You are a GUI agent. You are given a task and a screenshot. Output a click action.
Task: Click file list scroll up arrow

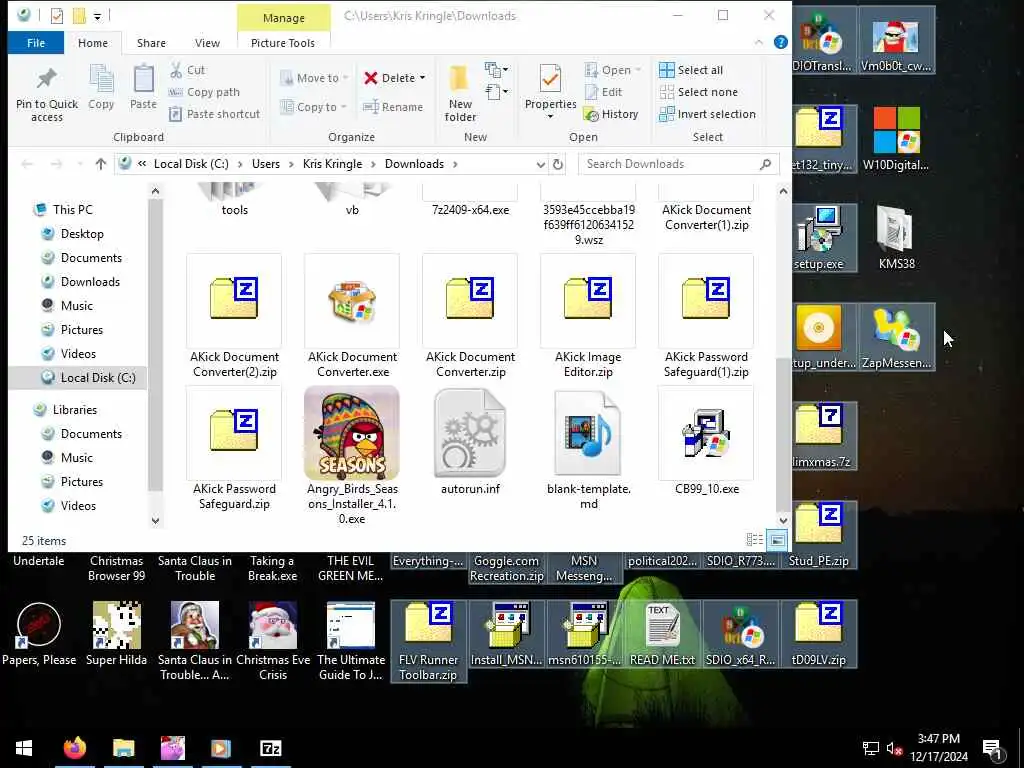coord(783,191)
